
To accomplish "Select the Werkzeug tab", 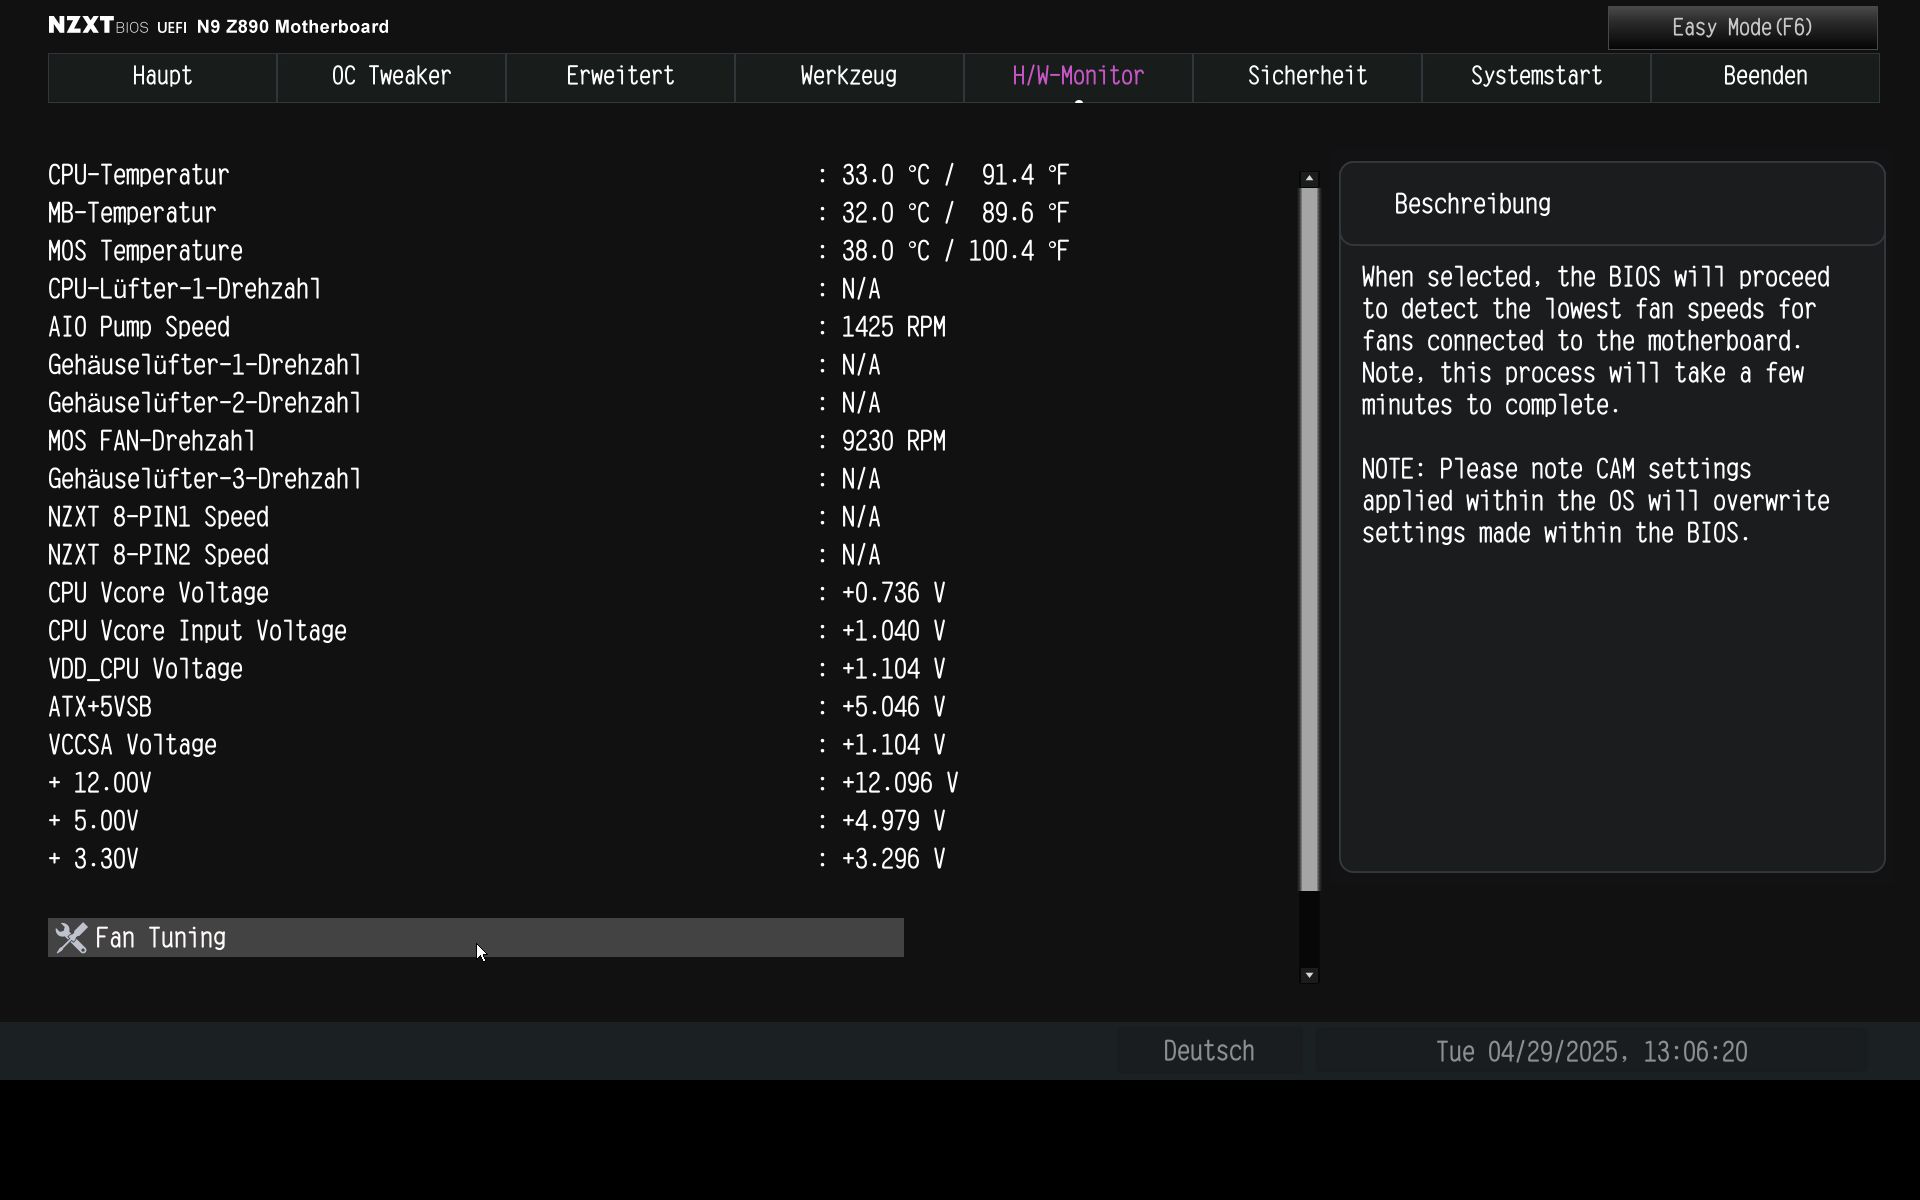I will [848, 77].
